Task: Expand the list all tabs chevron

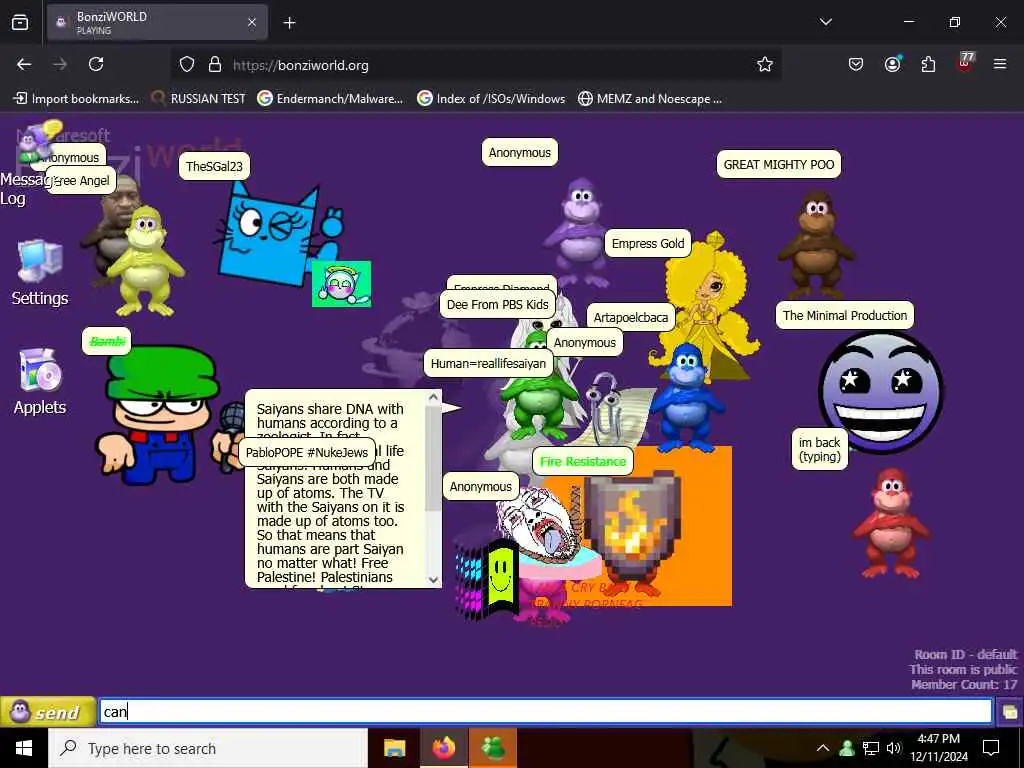Action: [826, 22]
